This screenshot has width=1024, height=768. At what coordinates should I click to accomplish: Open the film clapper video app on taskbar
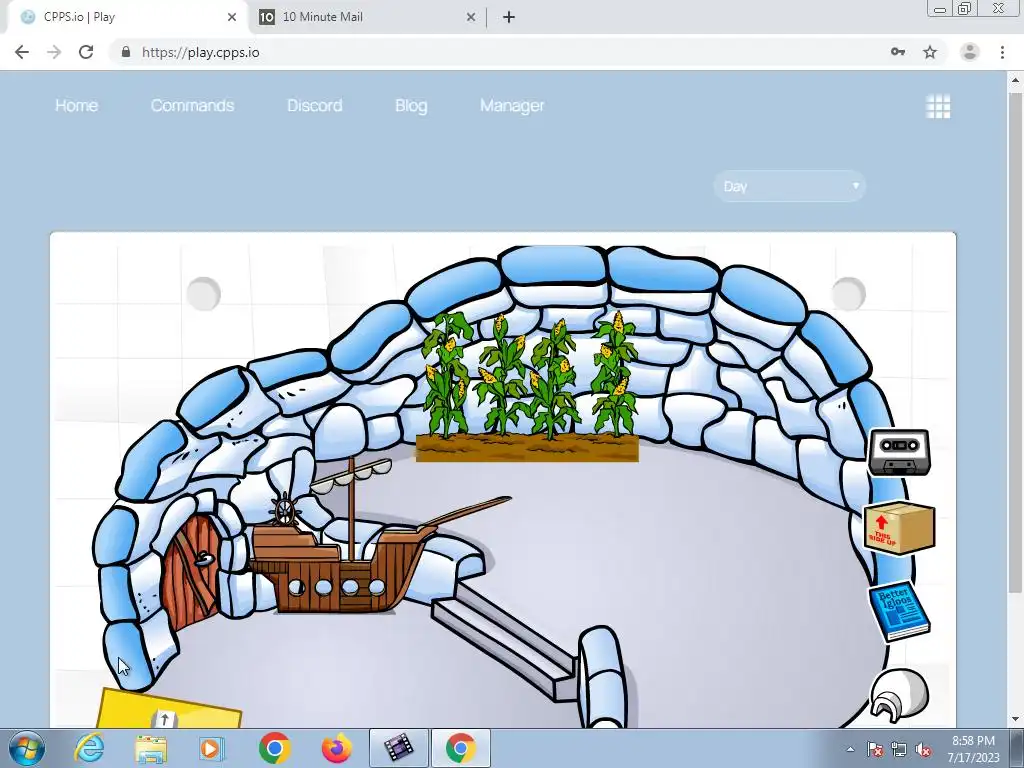pos(398,748)
